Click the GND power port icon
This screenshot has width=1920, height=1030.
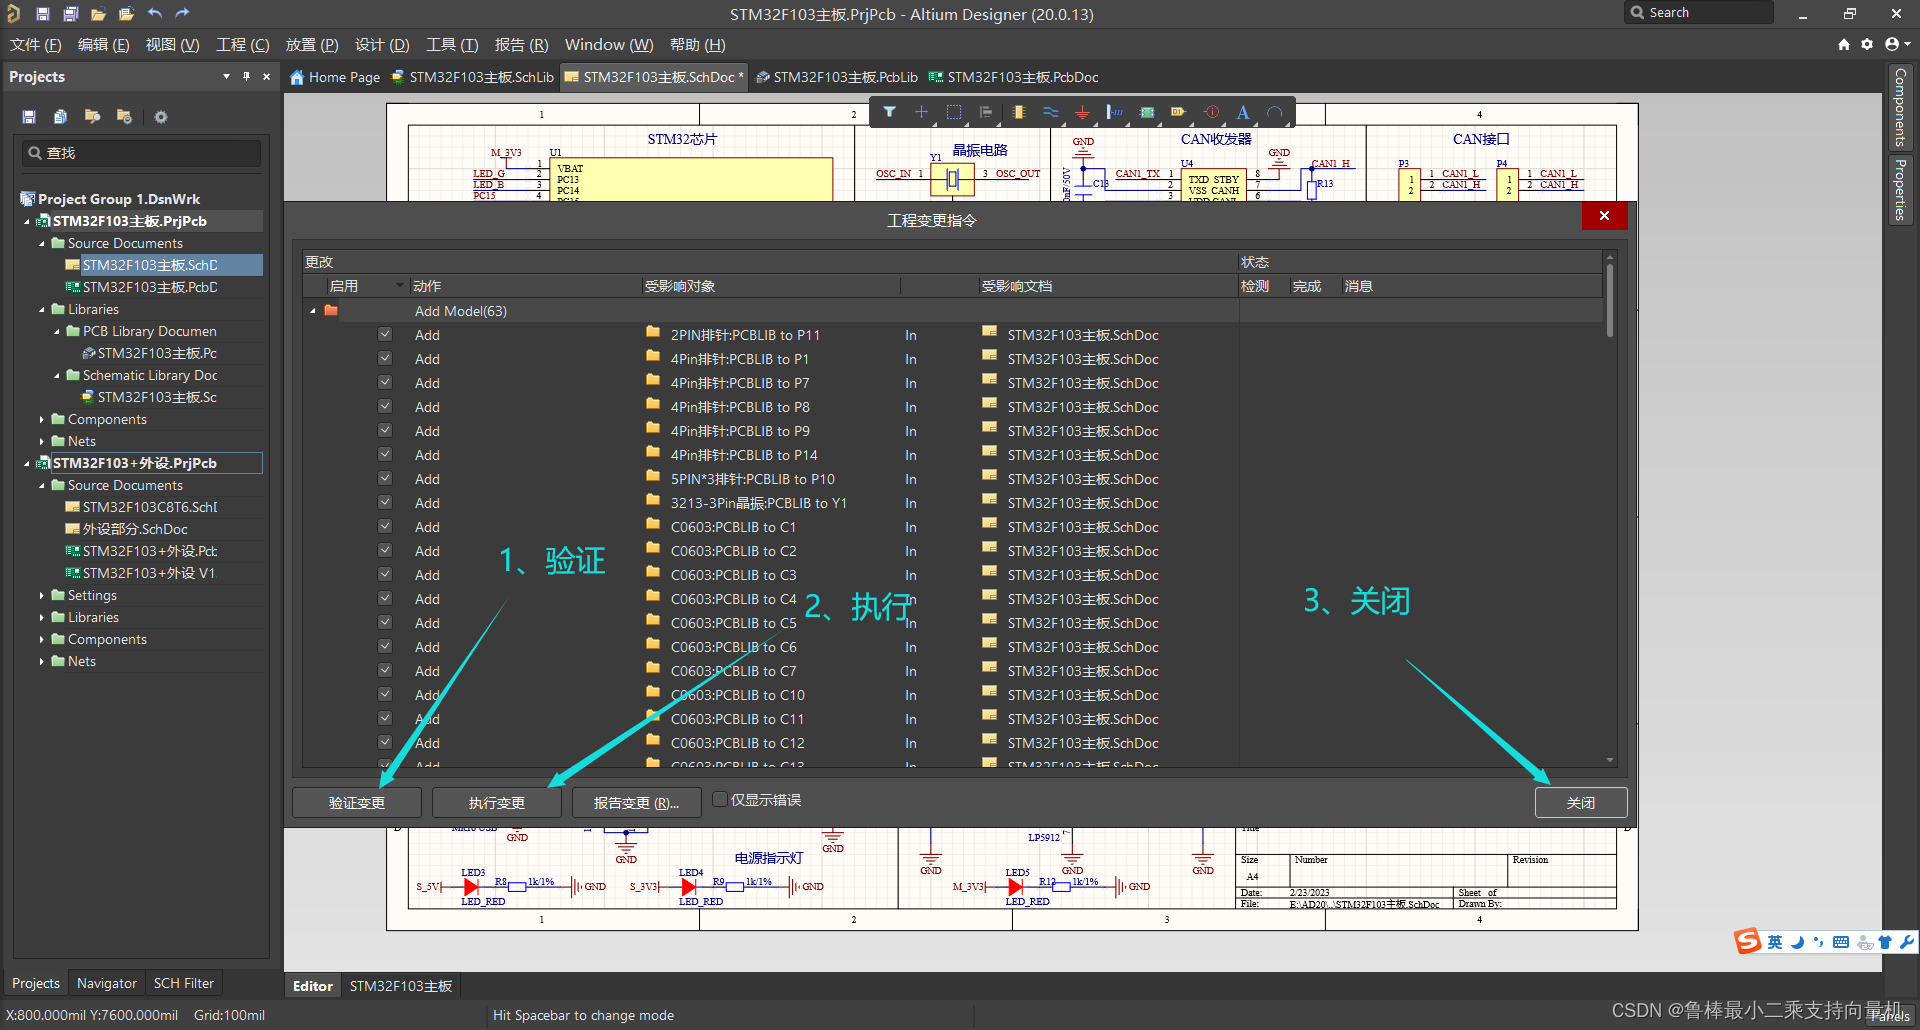(x=1082, y=112)
